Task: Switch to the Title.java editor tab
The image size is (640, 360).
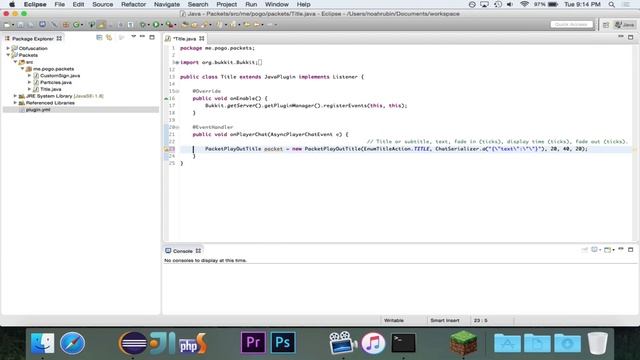Action: [184, 38]
